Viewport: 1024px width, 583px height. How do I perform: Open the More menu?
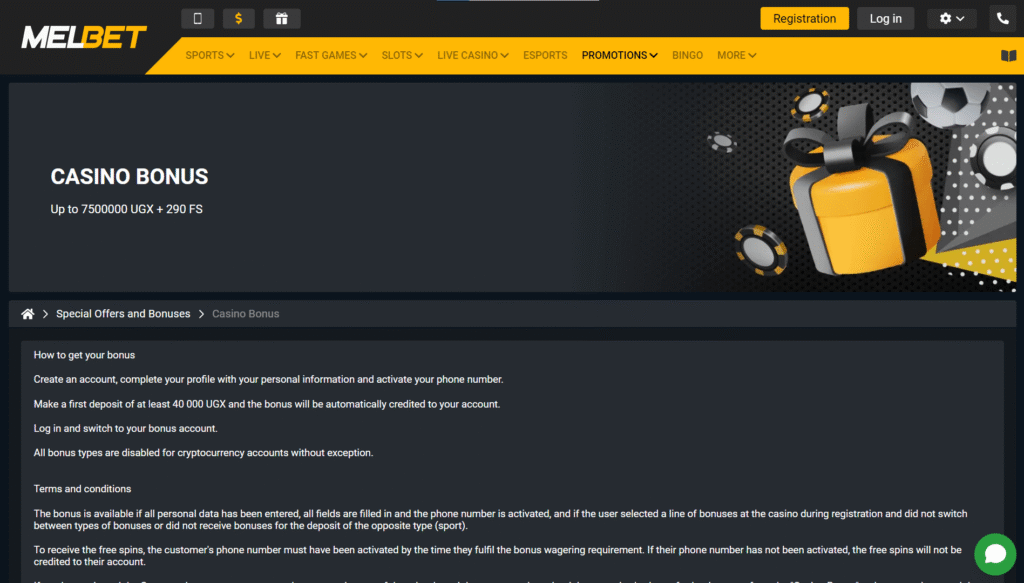(x=737, y=55)
